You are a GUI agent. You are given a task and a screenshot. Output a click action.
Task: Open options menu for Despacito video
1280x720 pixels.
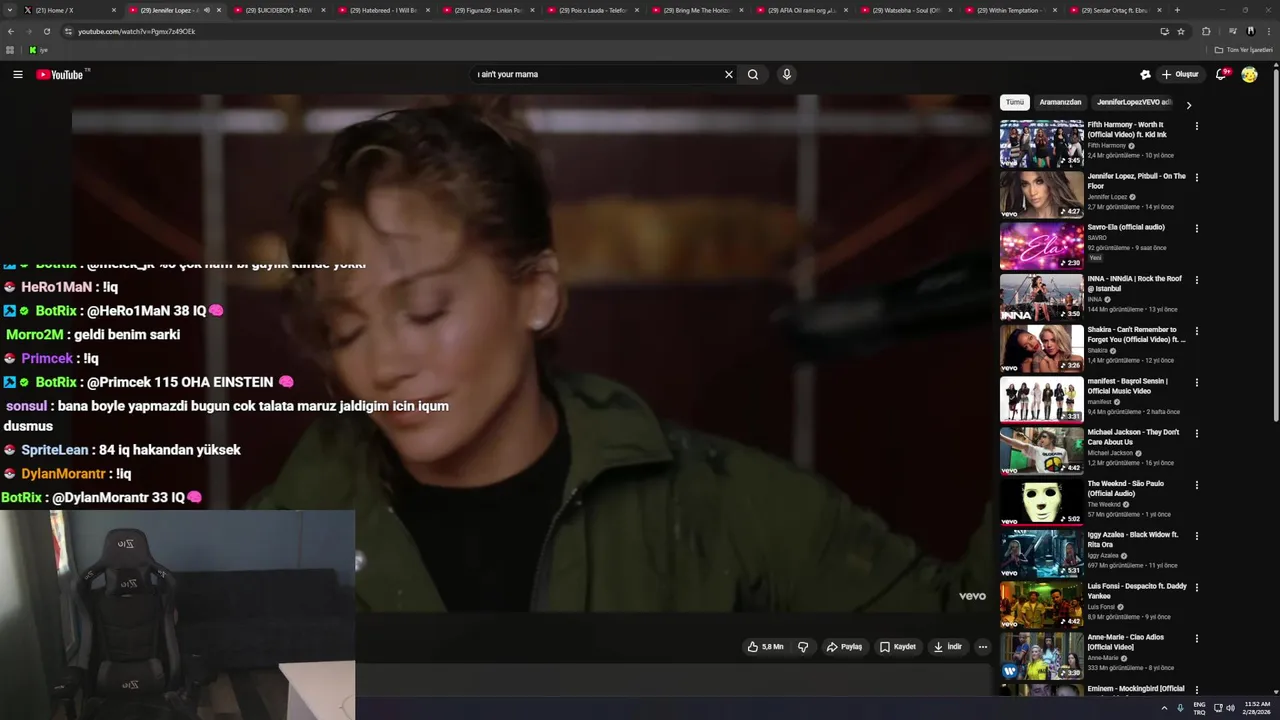pyautogui.click(x=1196, y=587)
